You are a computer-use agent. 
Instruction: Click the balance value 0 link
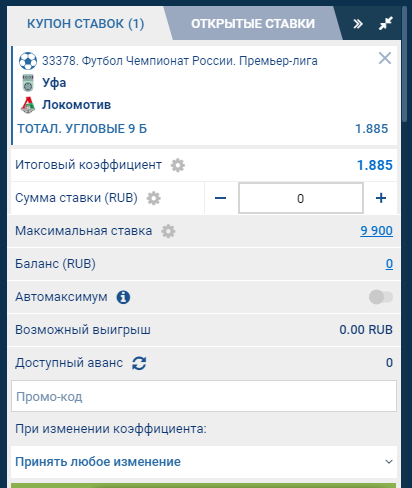click(x=389, y=264)
